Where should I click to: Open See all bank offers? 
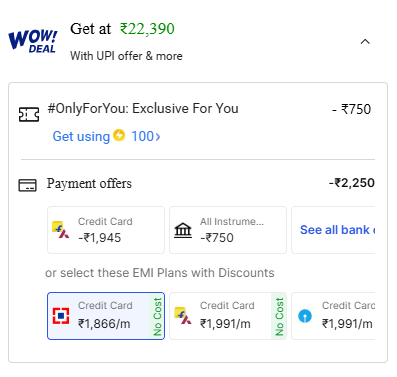(333, 230)
